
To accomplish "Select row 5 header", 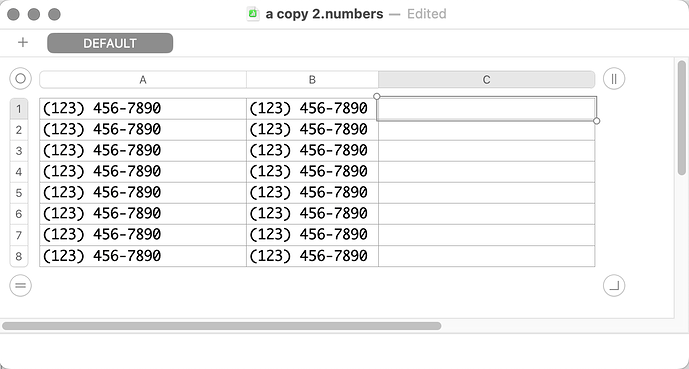I will [x=19, y=193].
